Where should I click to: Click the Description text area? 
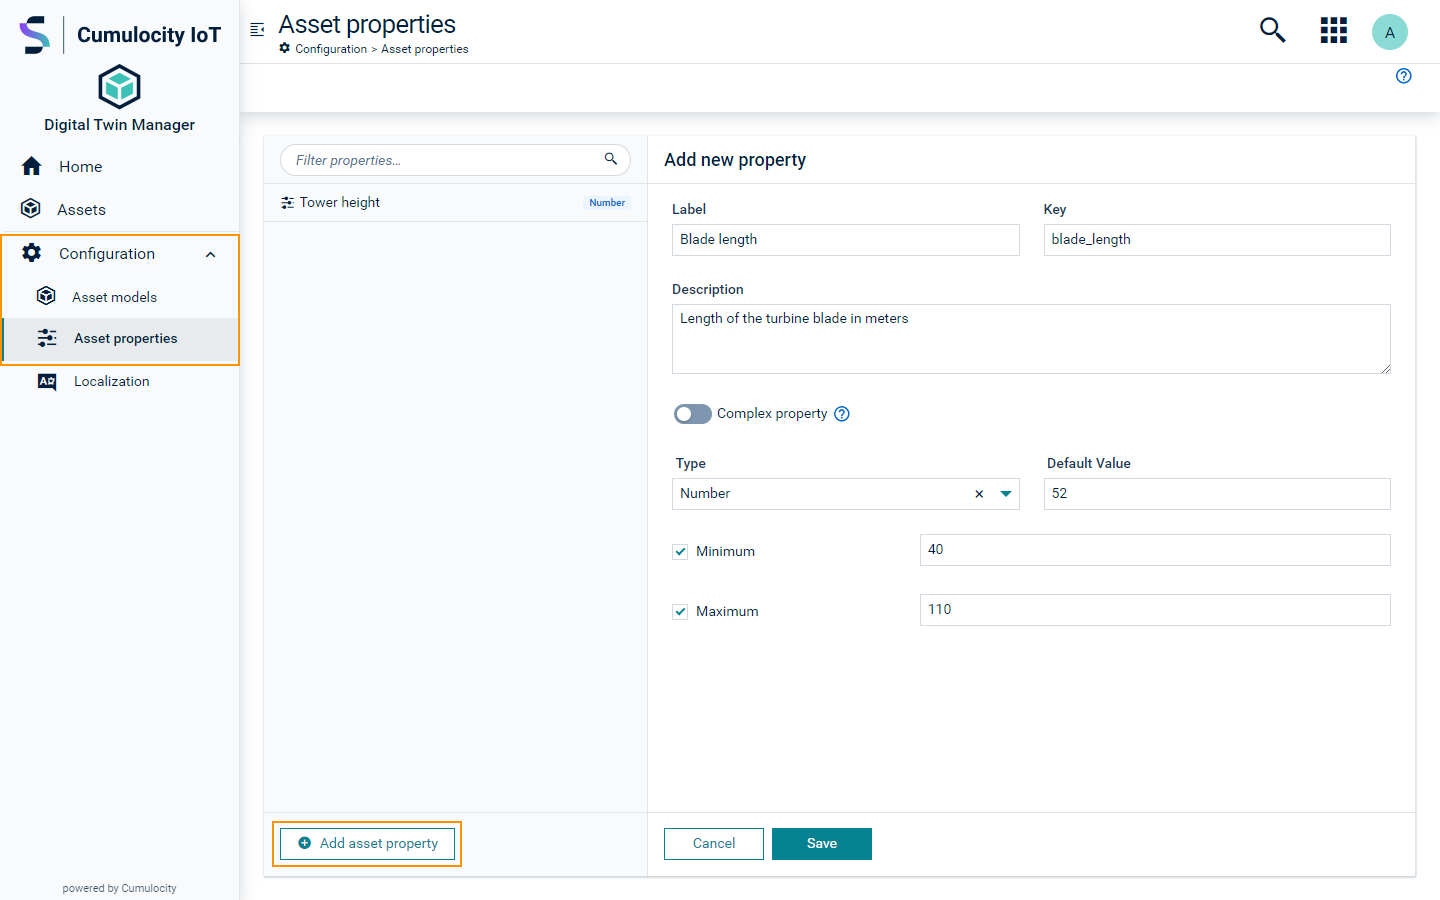[1031, 339]
